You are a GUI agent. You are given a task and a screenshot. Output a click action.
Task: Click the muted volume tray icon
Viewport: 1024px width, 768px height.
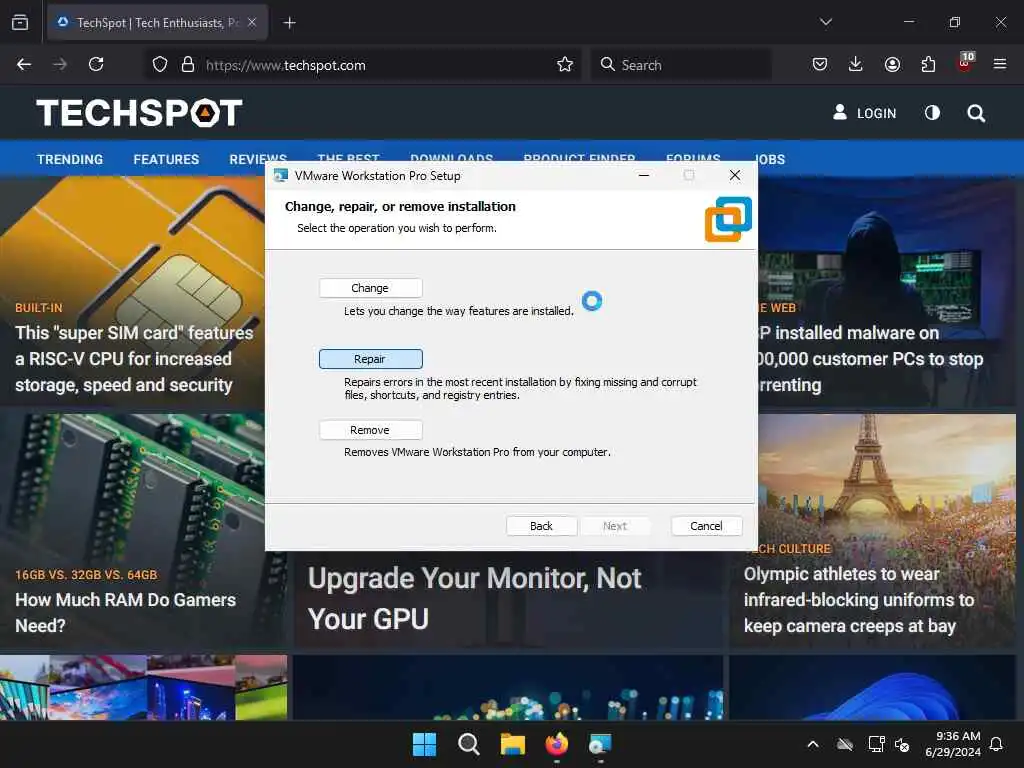coord(902,744)
